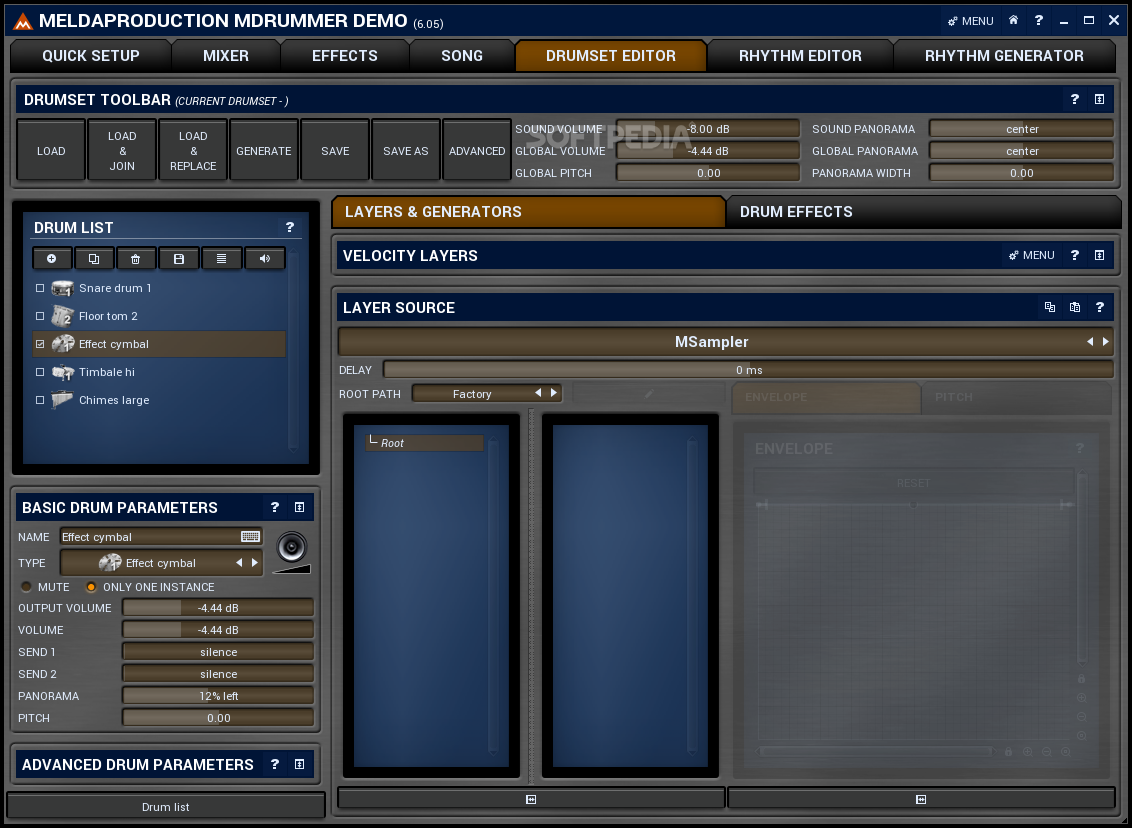Screen dimensions: 1132x828
Task: Add a new drum in Drum List
Action: click(51, 258)
